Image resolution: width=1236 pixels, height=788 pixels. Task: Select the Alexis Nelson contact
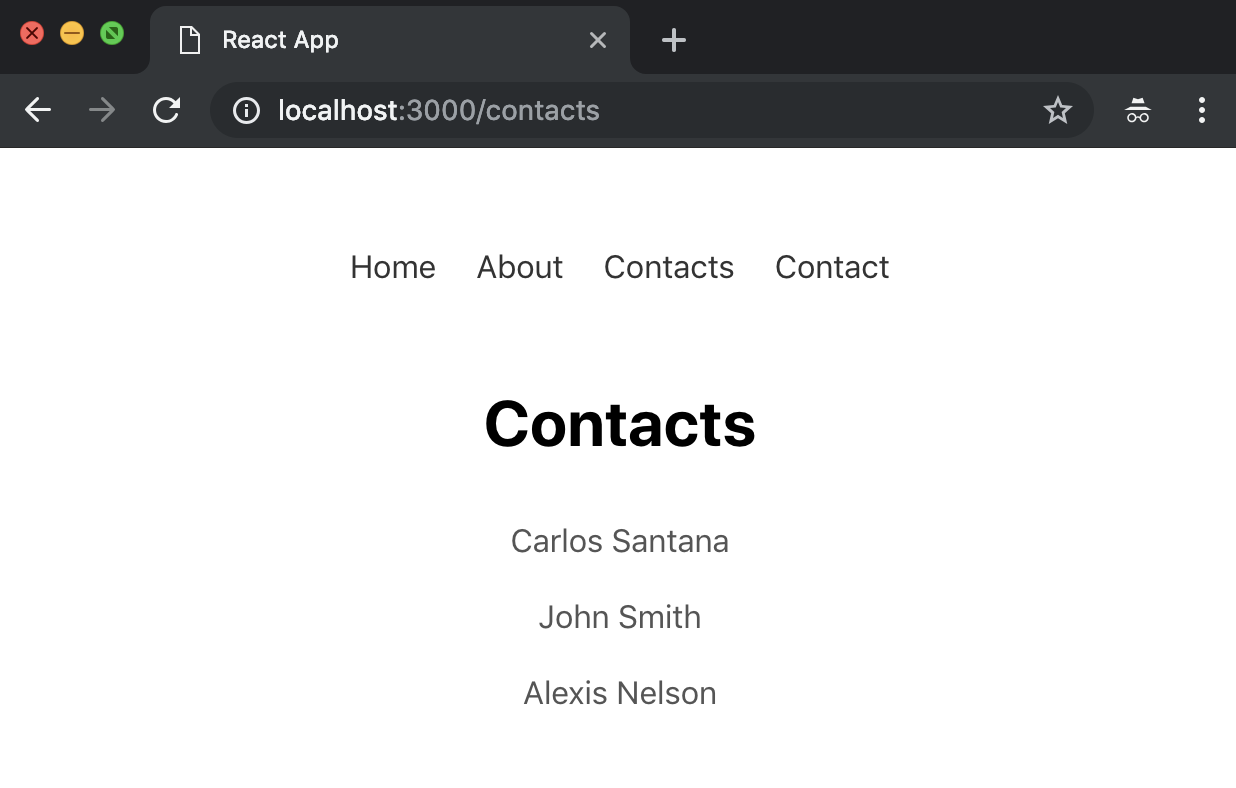pyautogui.click(x=620, y=693)
